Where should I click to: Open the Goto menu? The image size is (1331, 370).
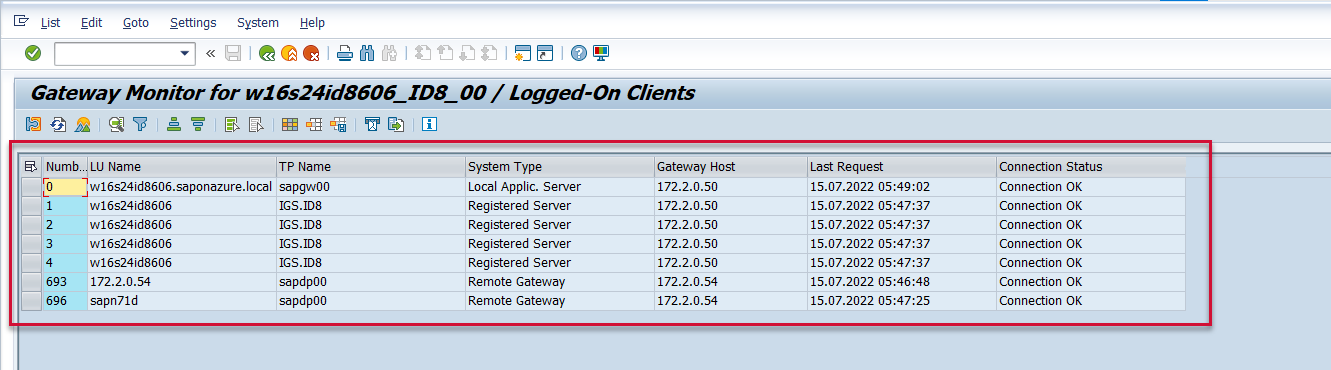pyautogui.click(x=136, y=22)
